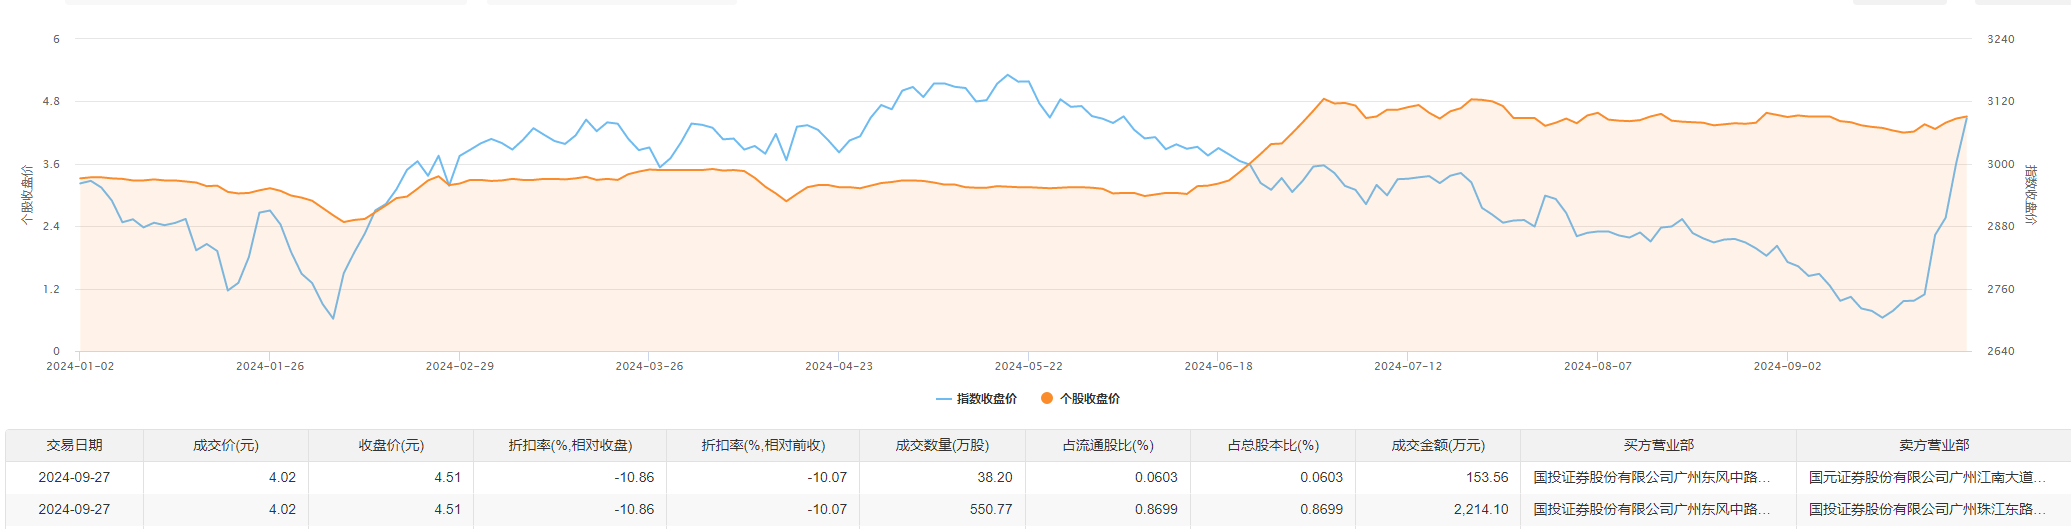Sort by the 交易日期 column header
This screenshot has width=2071, height=529.
click(74, 446)
